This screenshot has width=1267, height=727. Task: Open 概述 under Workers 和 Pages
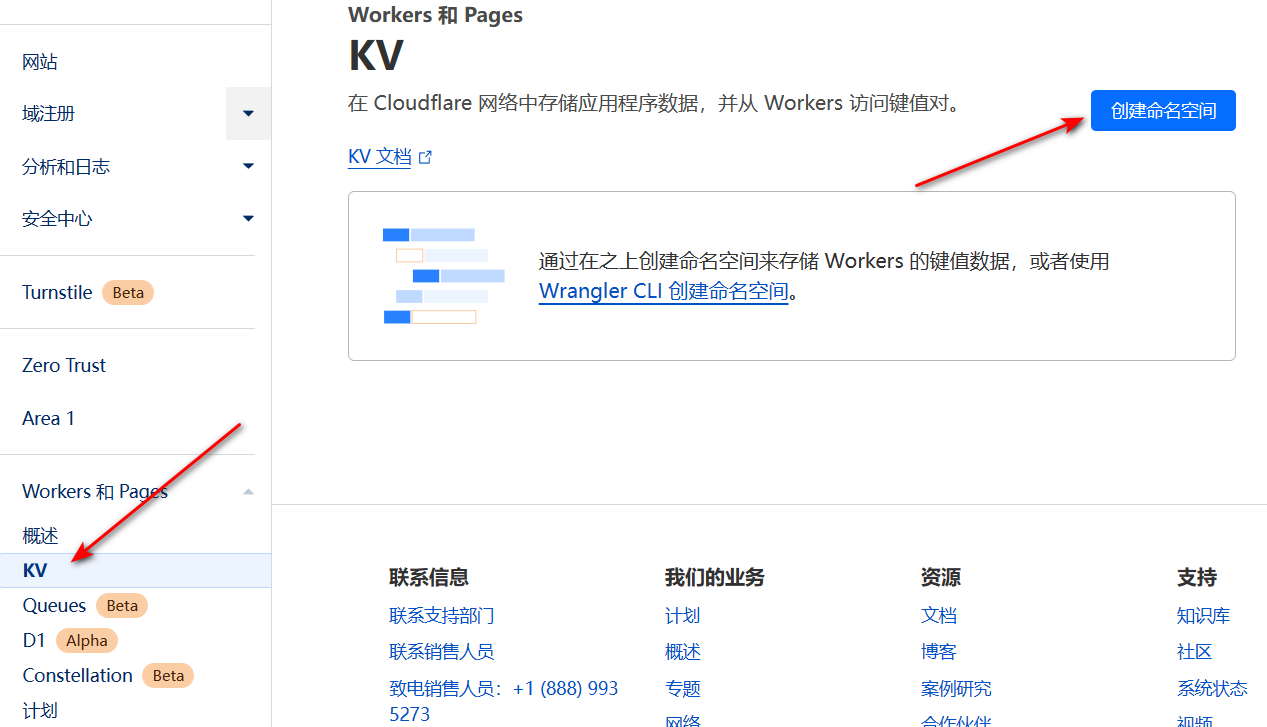tap(40, 536)
